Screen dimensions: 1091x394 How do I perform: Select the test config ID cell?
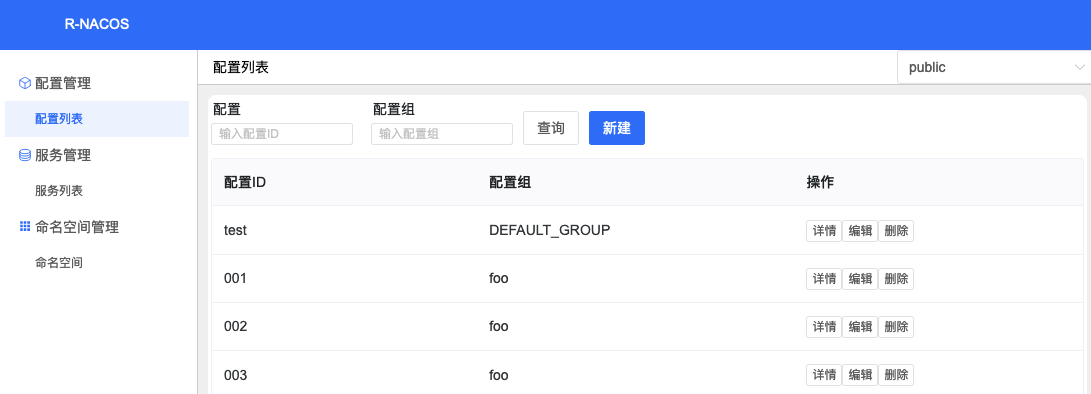(236, 230)
